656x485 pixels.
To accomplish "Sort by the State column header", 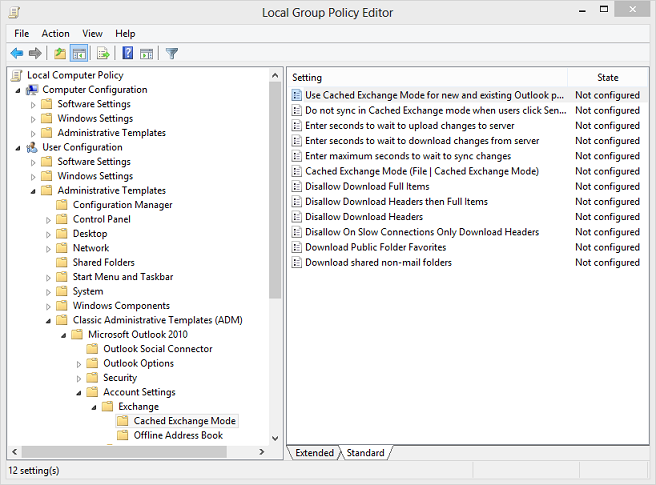I will tap(607, 77).
